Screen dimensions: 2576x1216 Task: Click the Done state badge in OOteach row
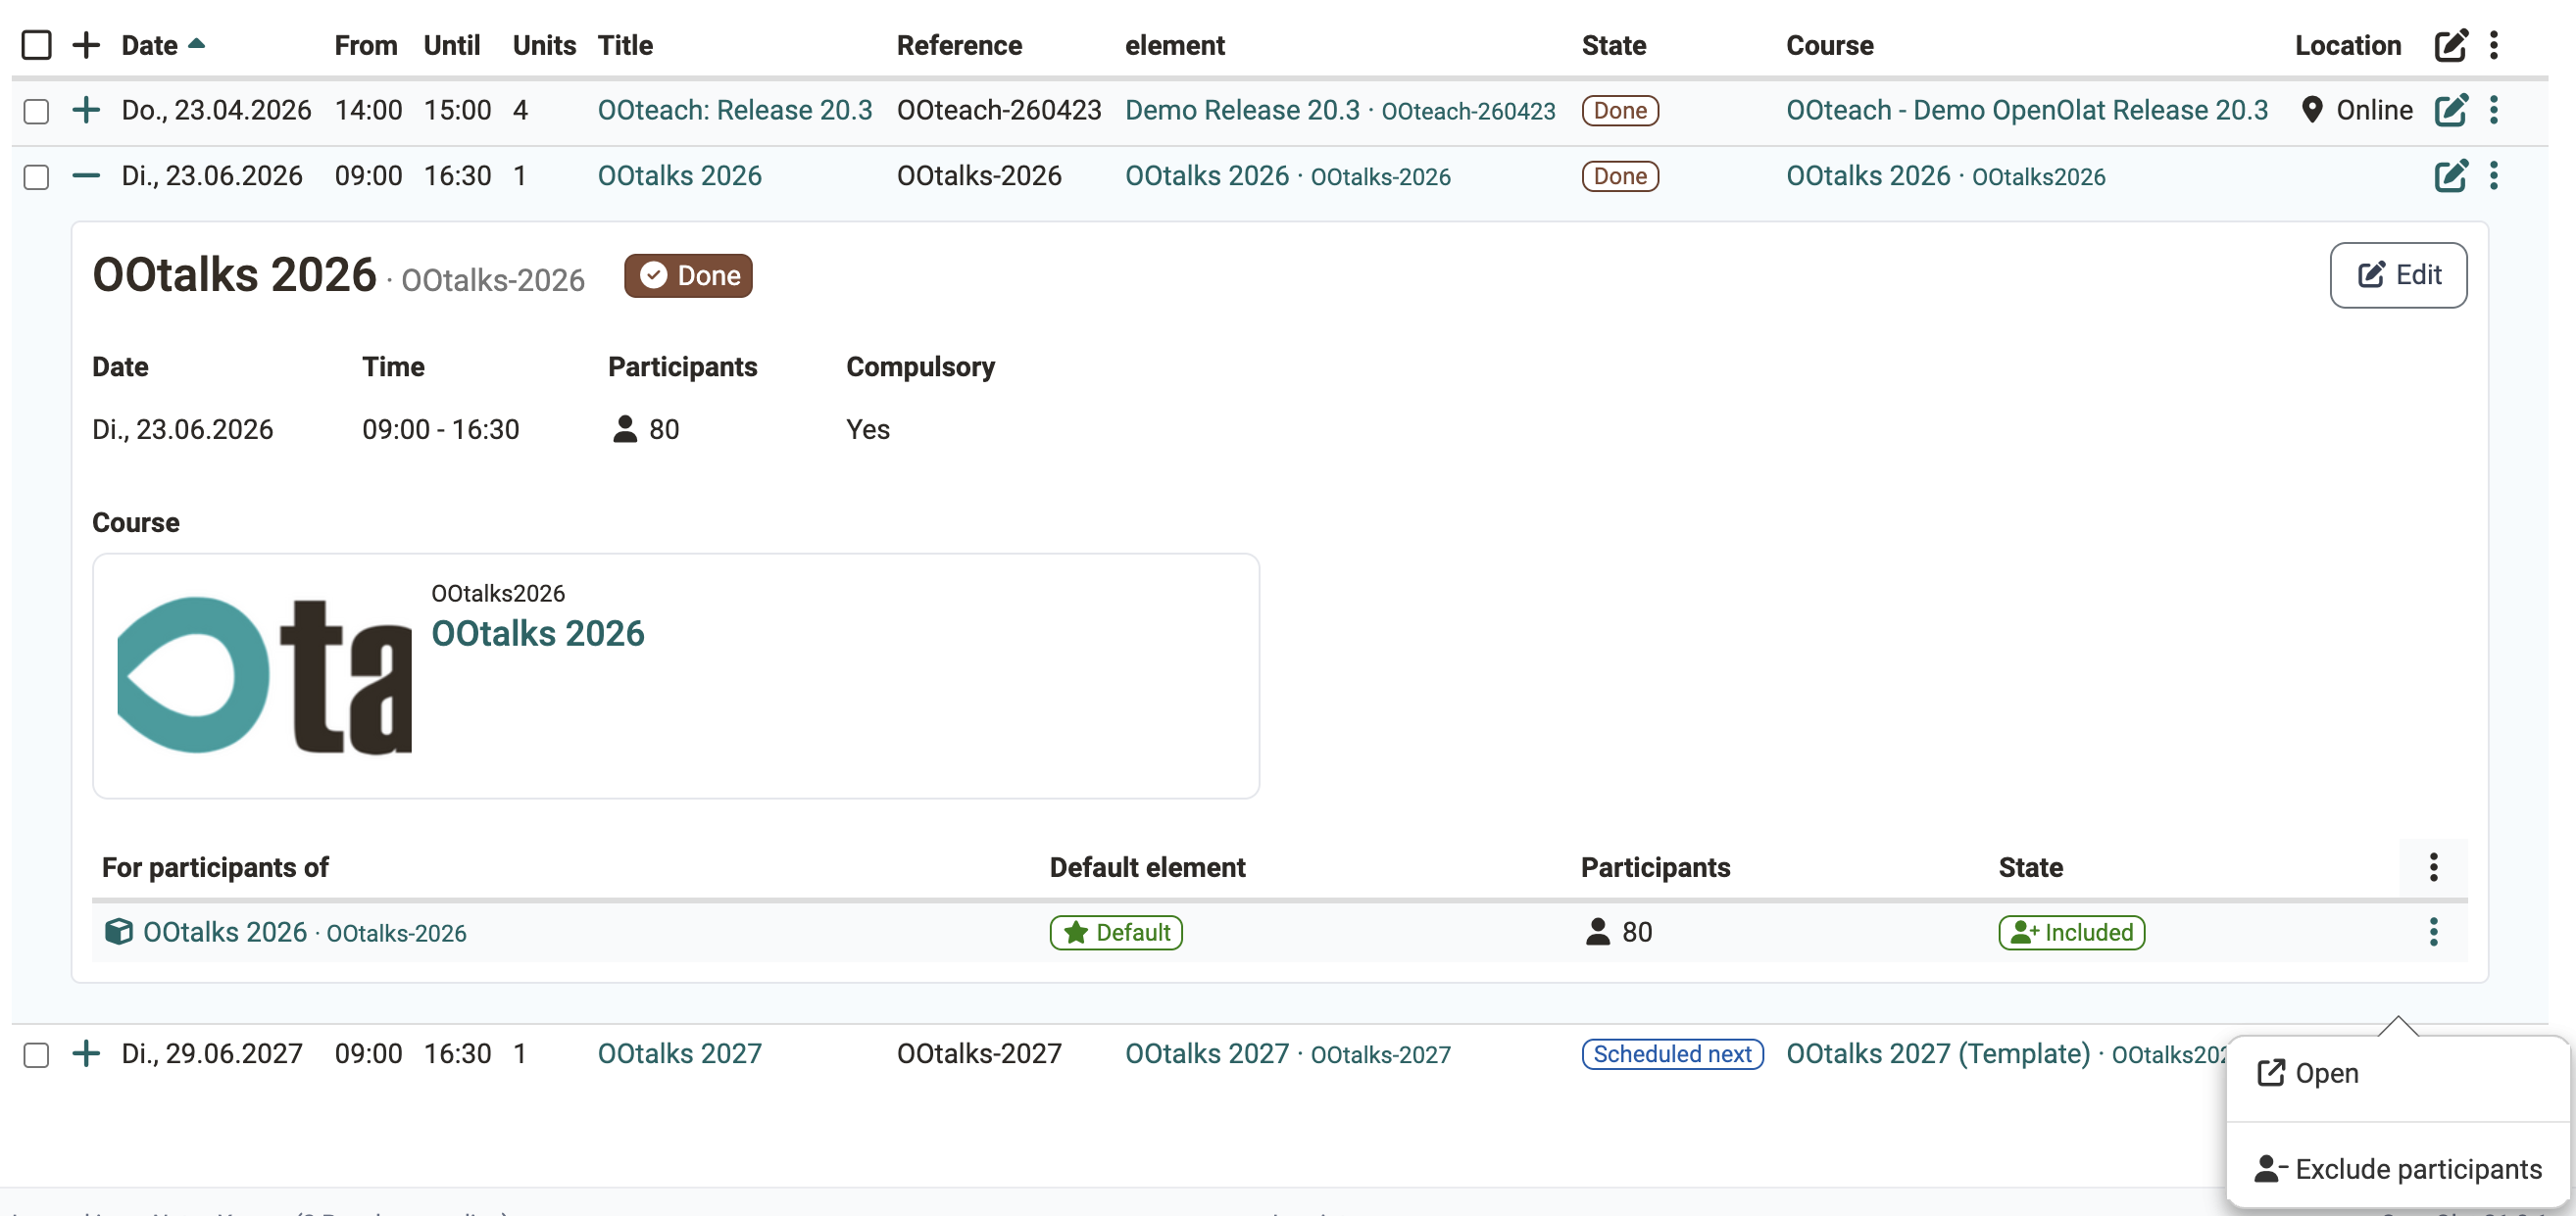pyautogui.click(x=1619, y=110)
